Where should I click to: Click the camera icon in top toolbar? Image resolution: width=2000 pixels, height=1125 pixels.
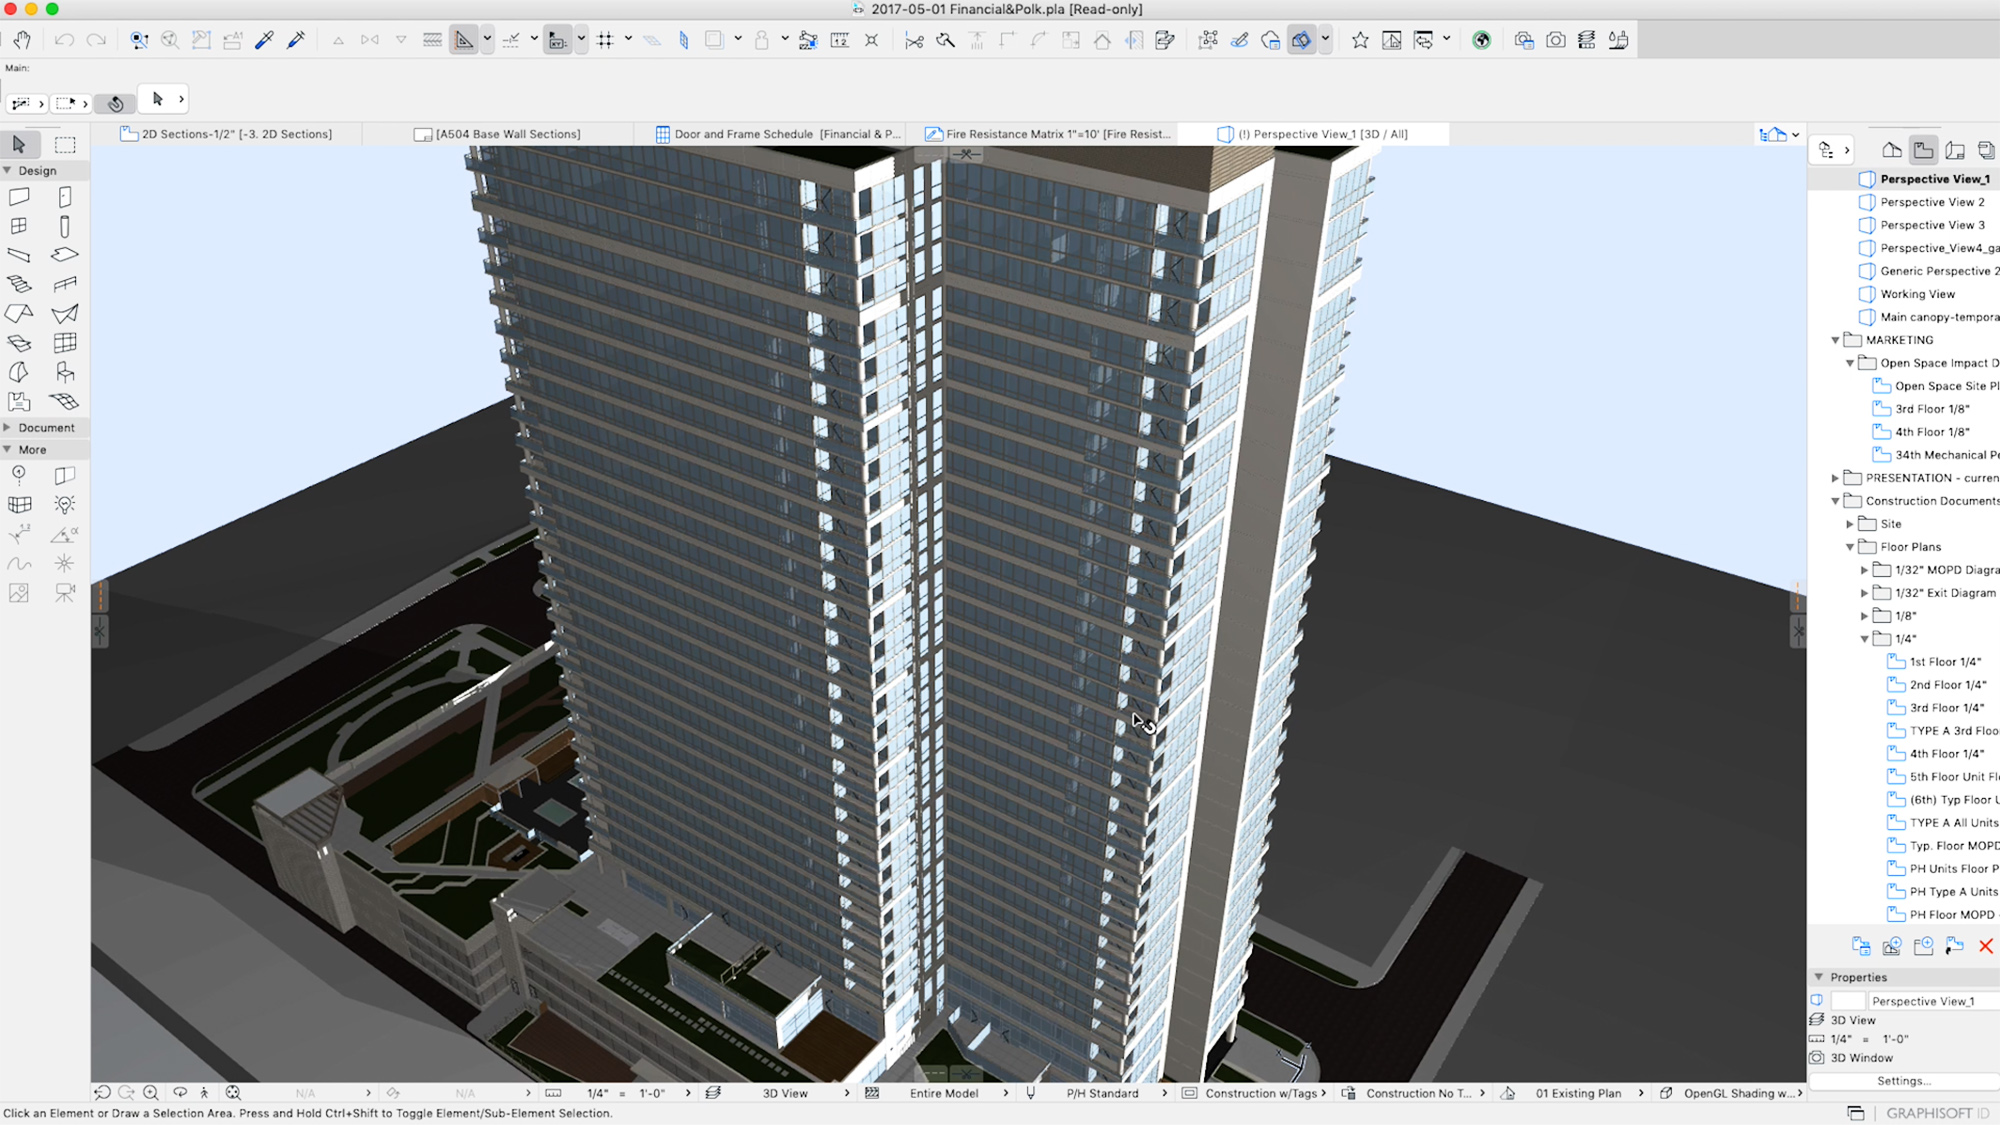1555,40
